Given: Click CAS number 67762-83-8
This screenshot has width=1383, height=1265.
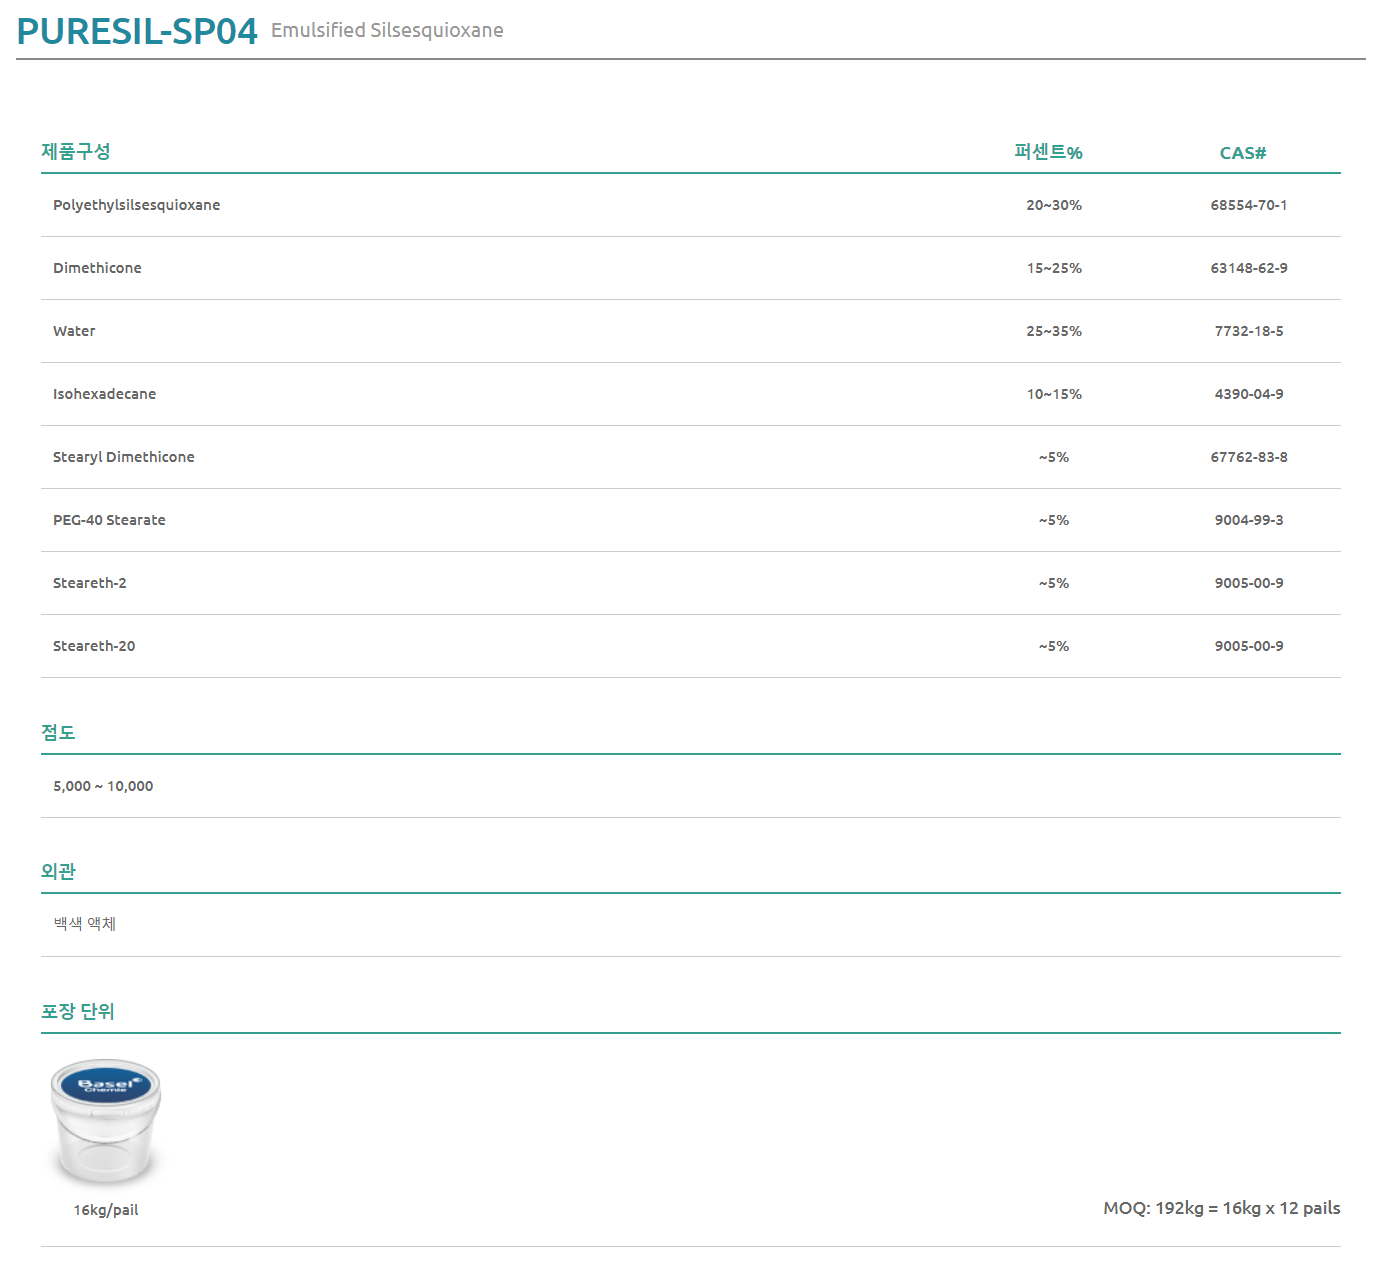Looking at the screenshot, I should coord(1249,457).
